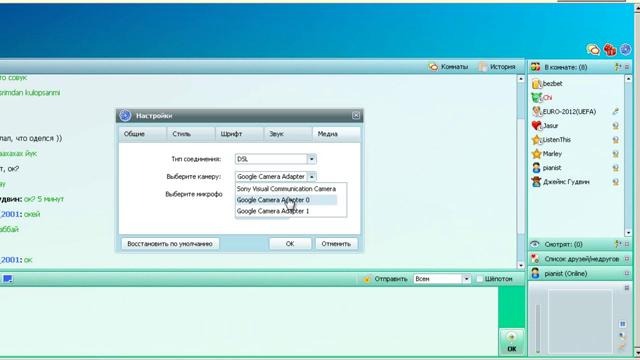Click webcam icon beside Джеймс Гудвин
The image size is (640, 360).
point(616,182)
